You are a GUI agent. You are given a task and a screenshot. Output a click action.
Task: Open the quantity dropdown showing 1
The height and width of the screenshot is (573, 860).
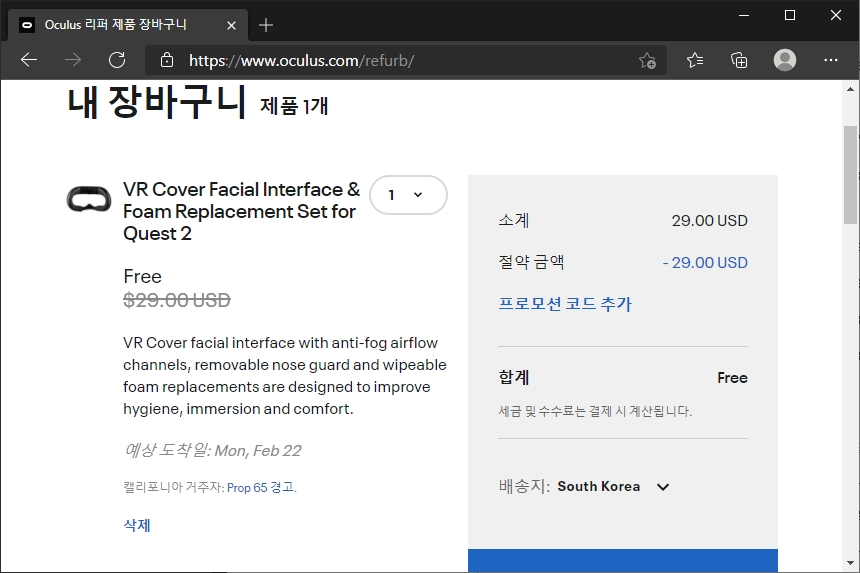pos(408,195)
